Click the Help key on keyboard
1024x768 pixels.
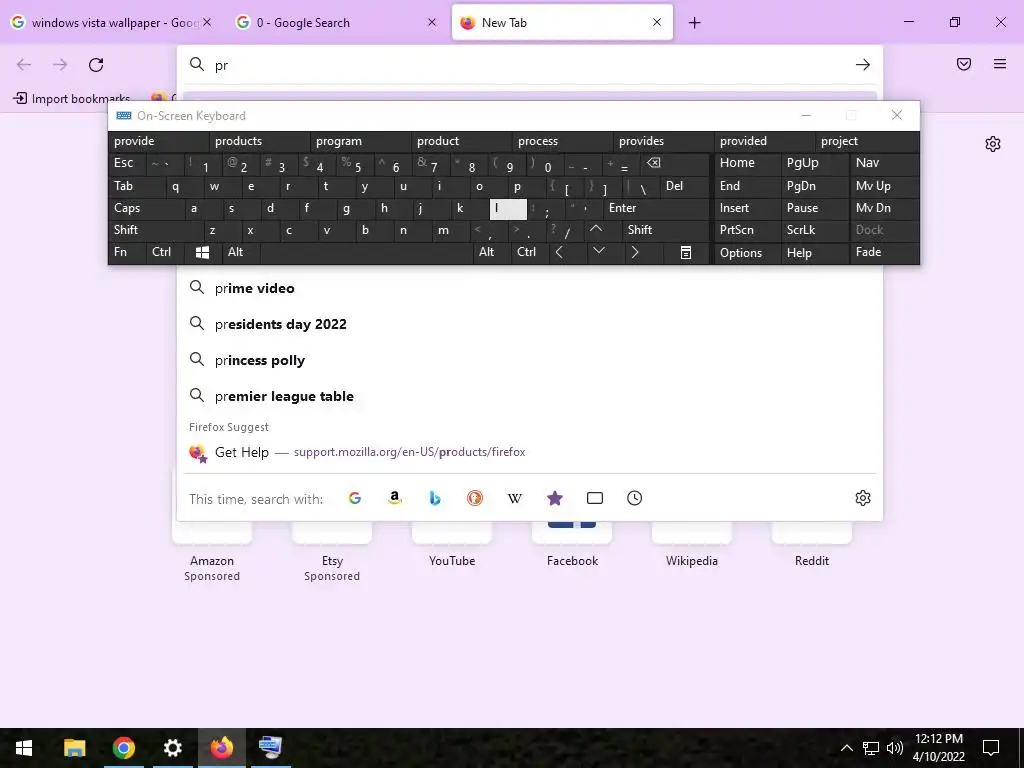point(814,253)
